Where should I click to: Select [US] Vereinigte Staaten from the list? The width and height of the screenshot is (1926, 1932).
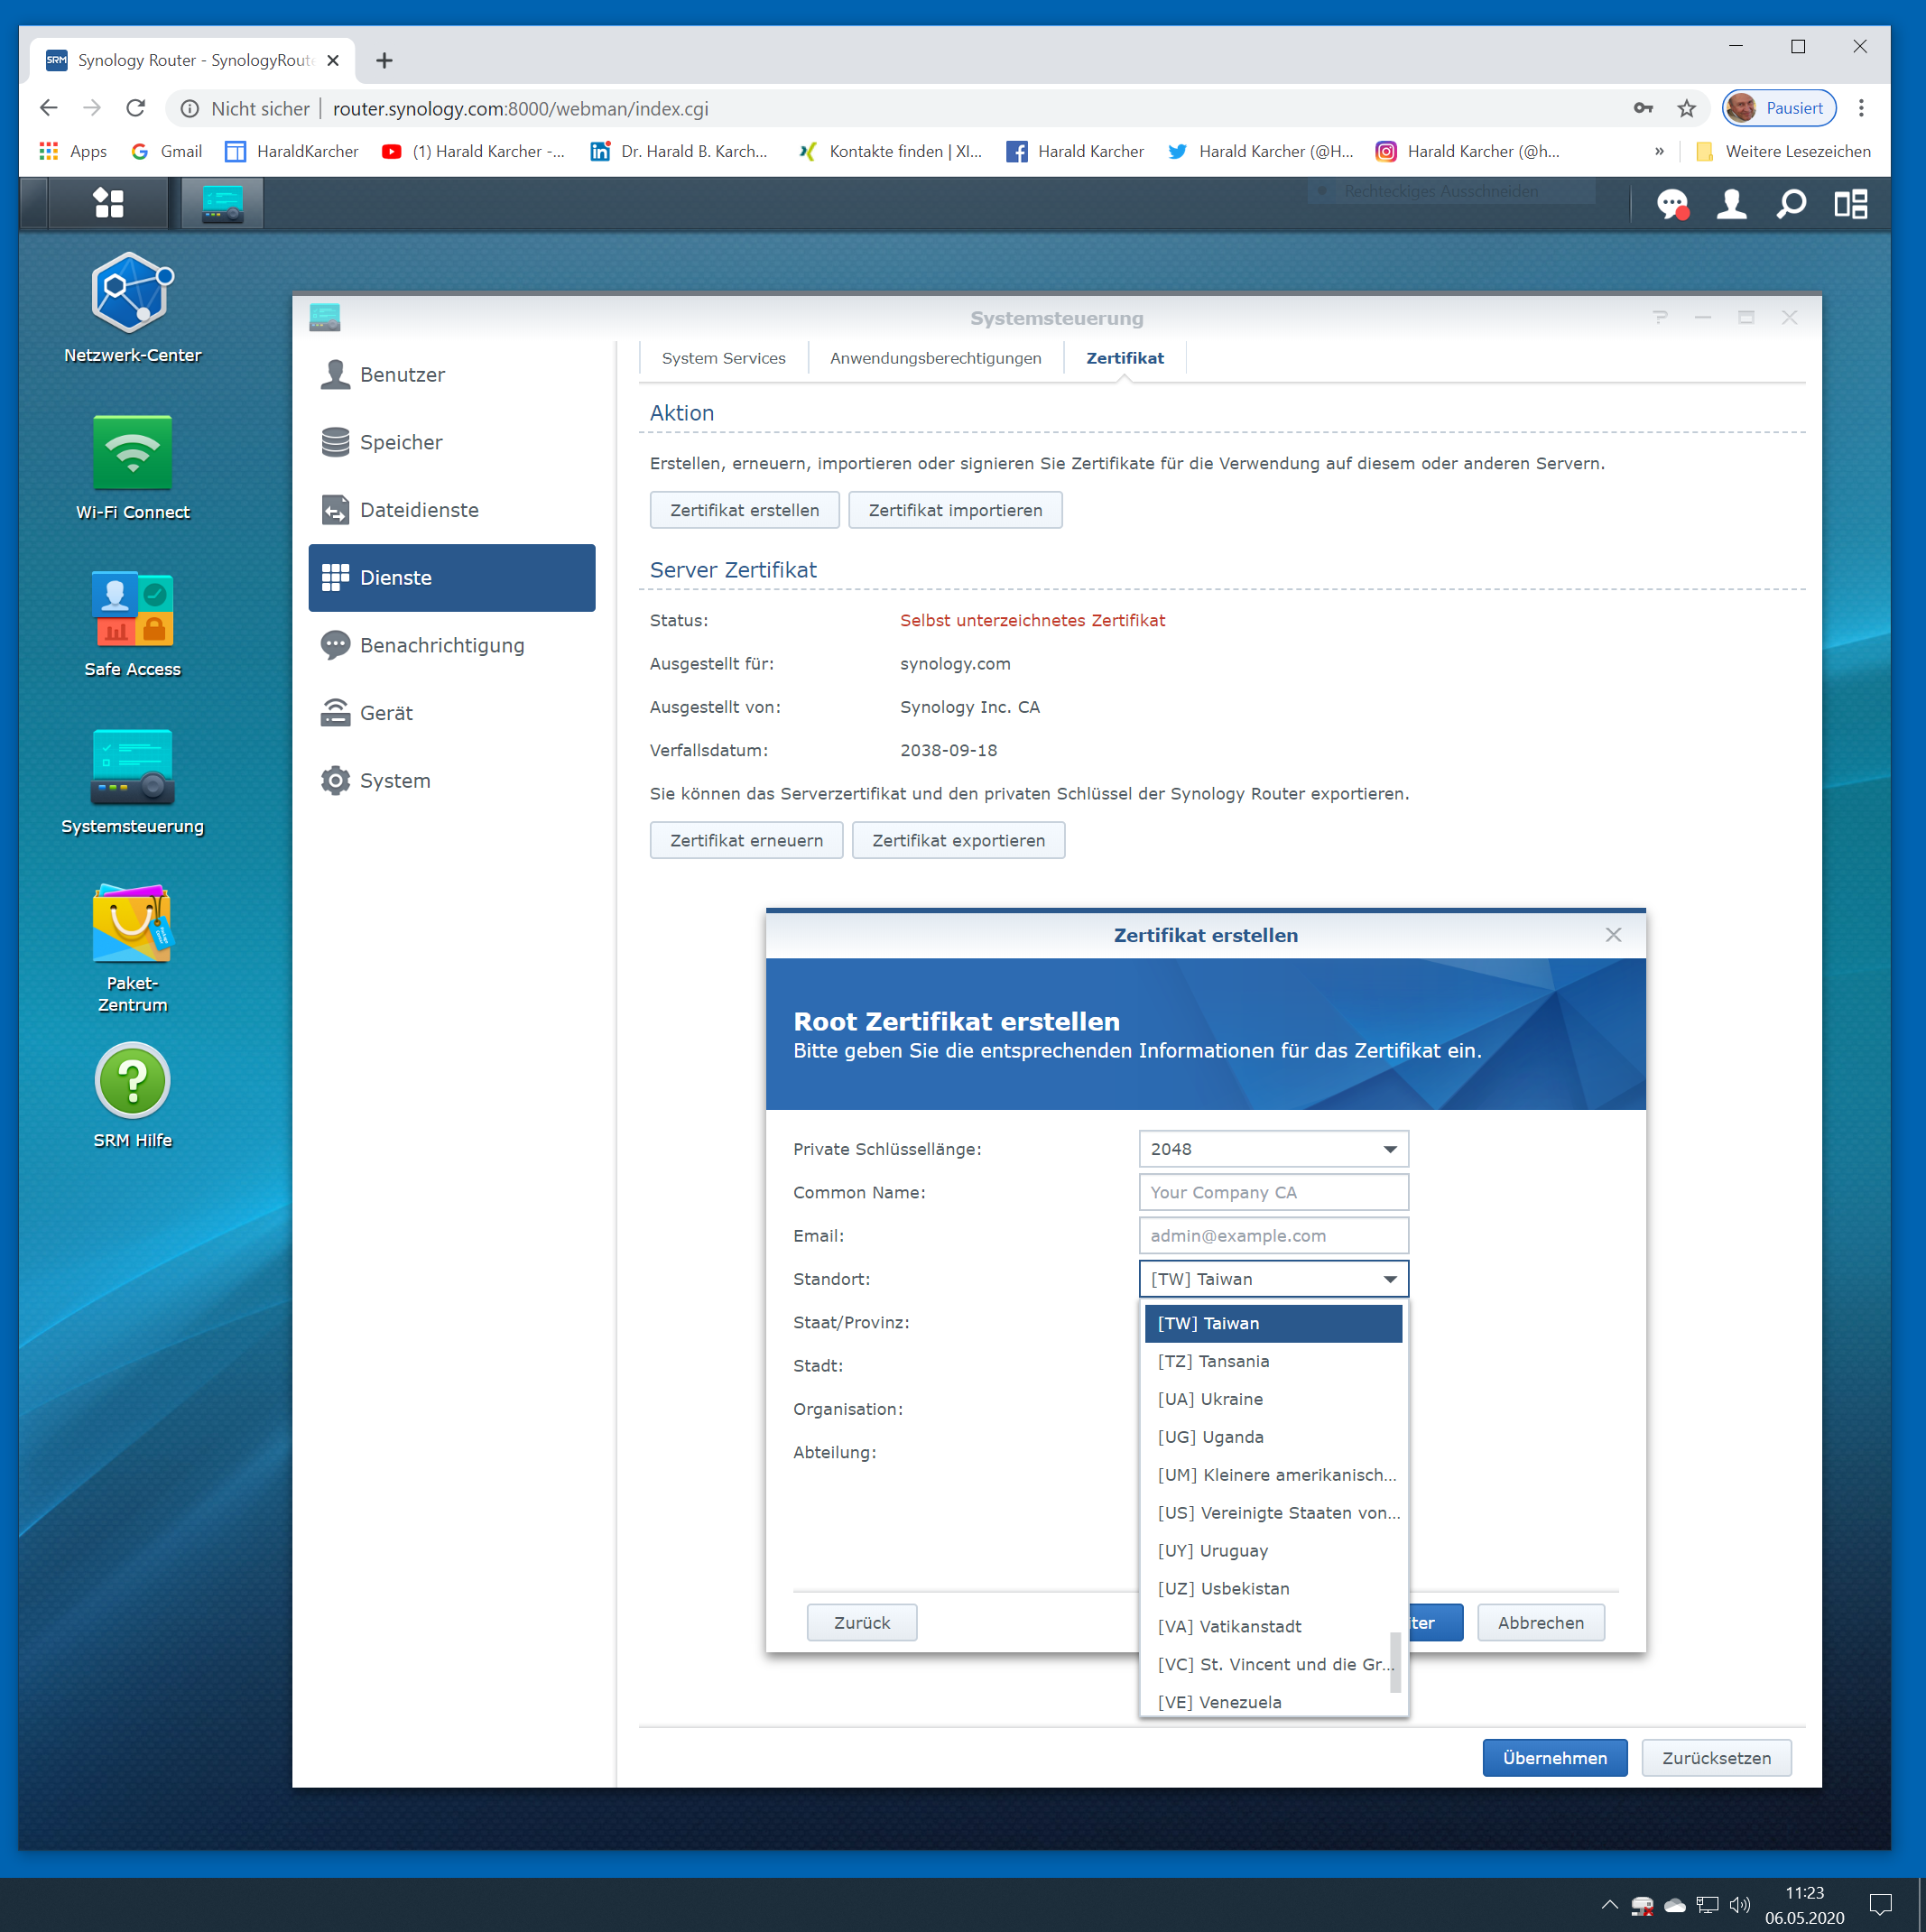[x=1277, y=1513]
